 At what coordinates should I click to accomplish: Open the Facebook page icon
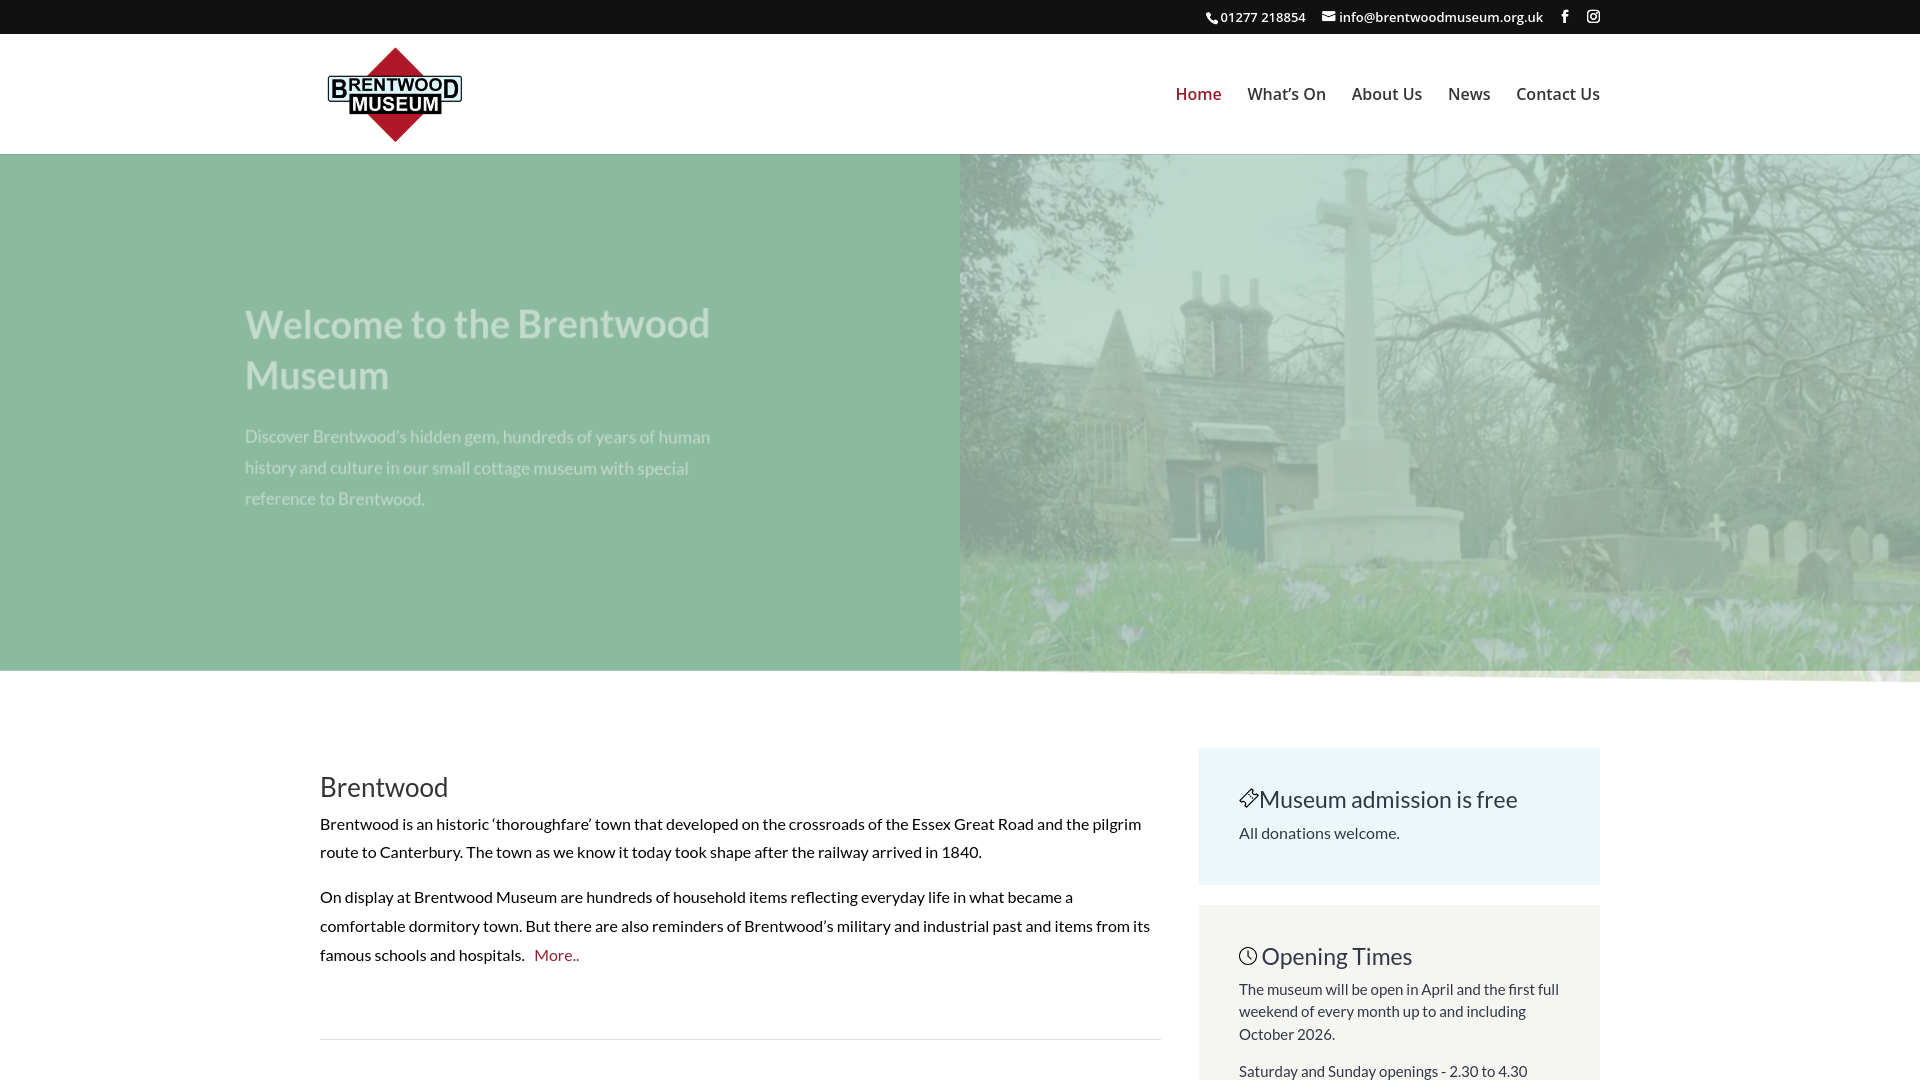[1565, 17]
